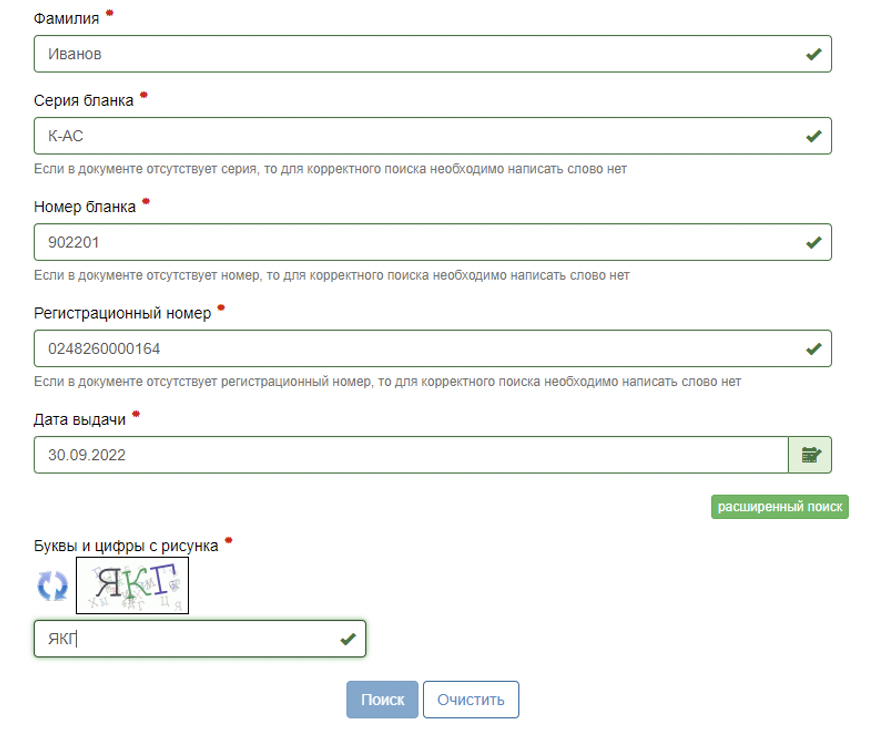Viewport: 876px width, 742px height.
Task: Click the Дата выдачи field 30.09.2022
Action: point(411,455)
